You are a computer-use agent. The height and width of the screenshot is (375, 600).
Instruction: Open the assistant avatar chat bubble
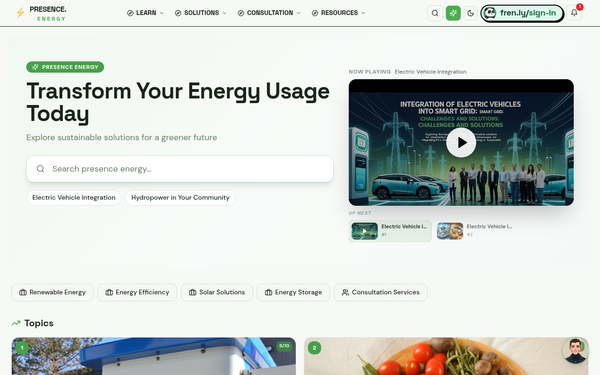click(575, 350)
